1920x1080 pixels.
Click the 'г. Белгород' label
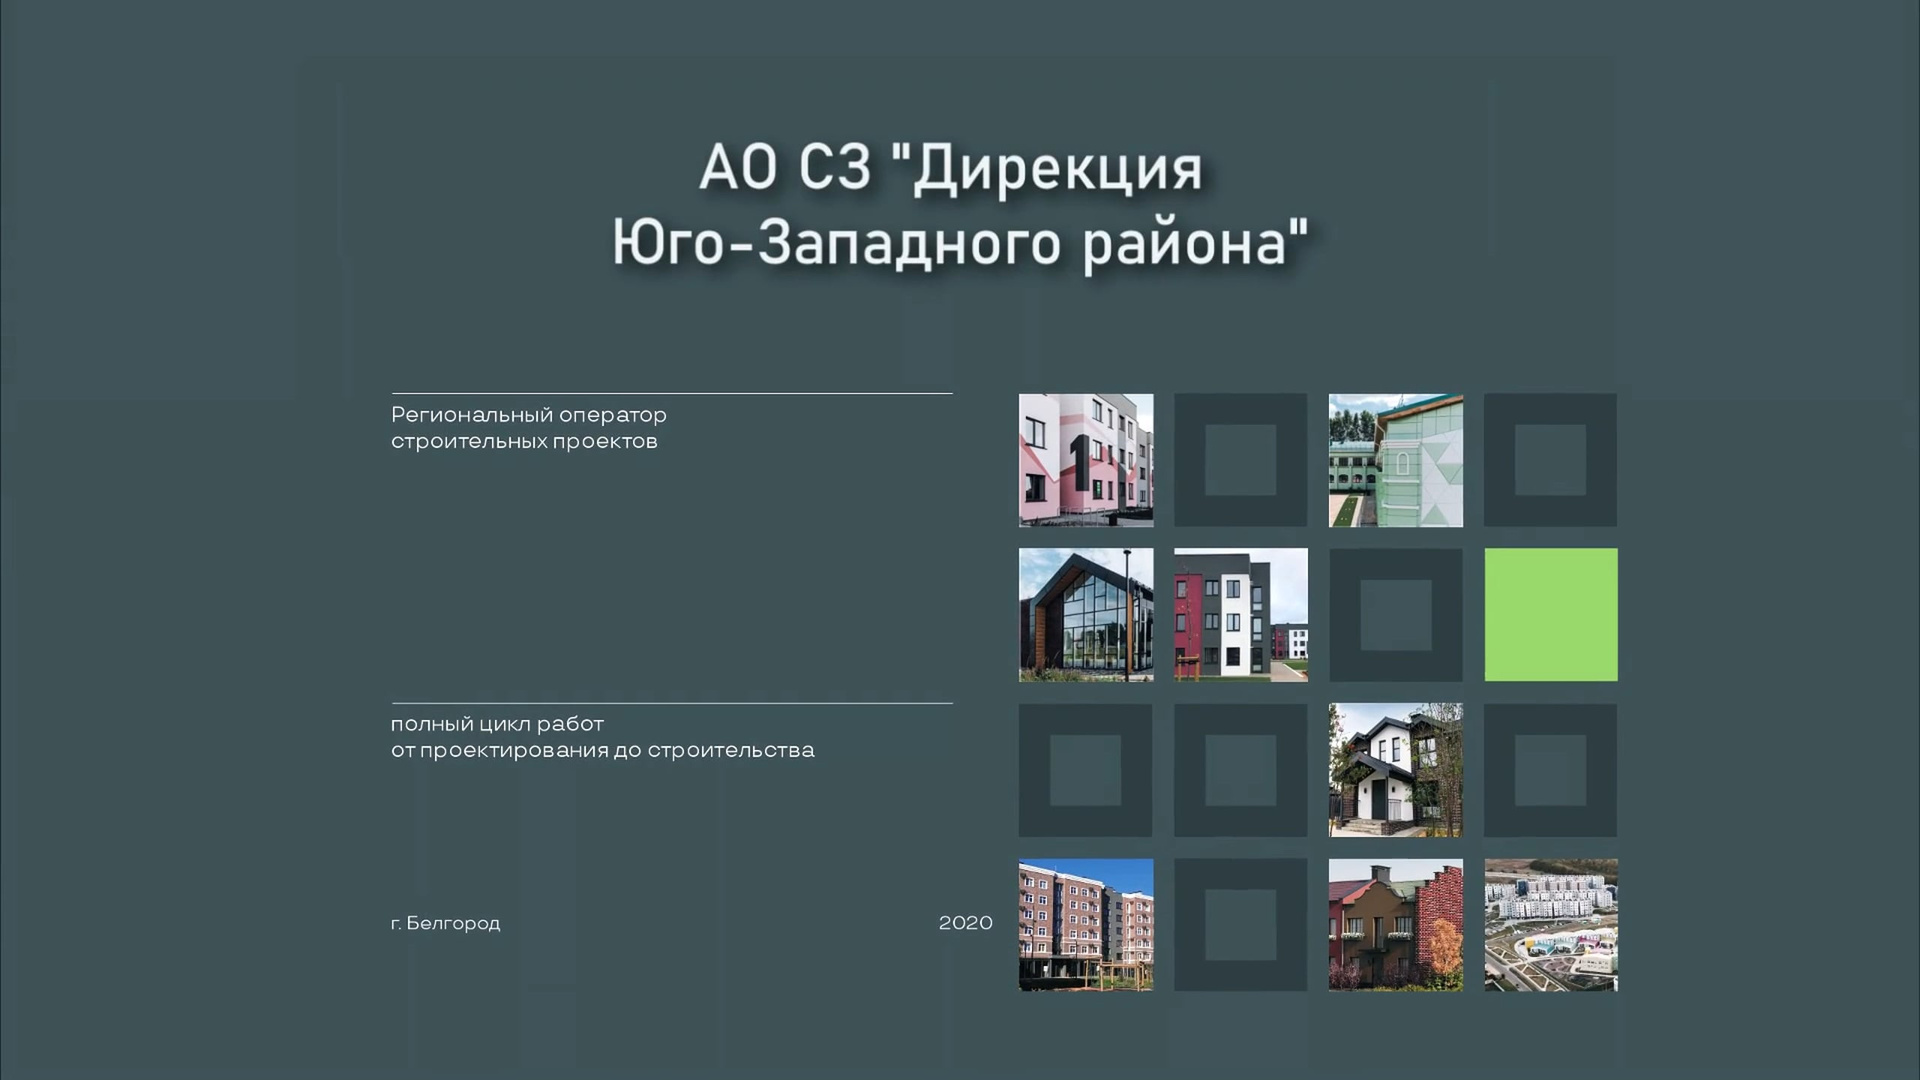coord(445,923)
